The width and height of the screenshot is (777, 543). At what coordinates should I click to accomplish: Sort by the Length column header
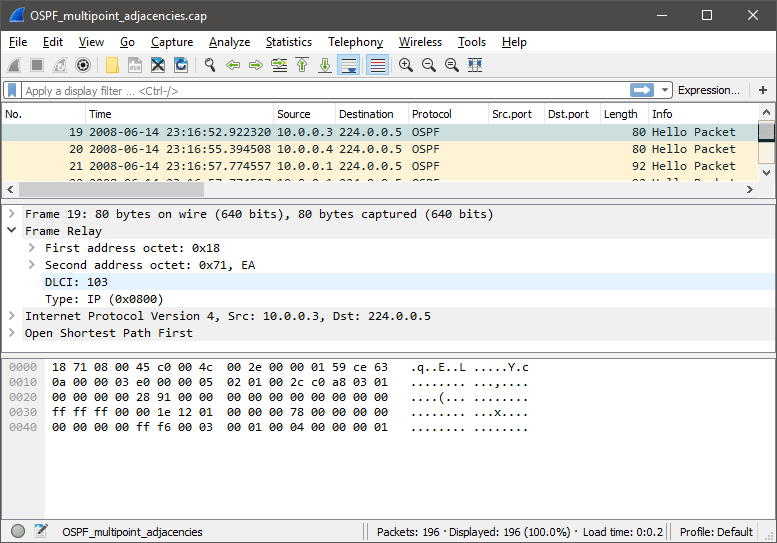624,114
